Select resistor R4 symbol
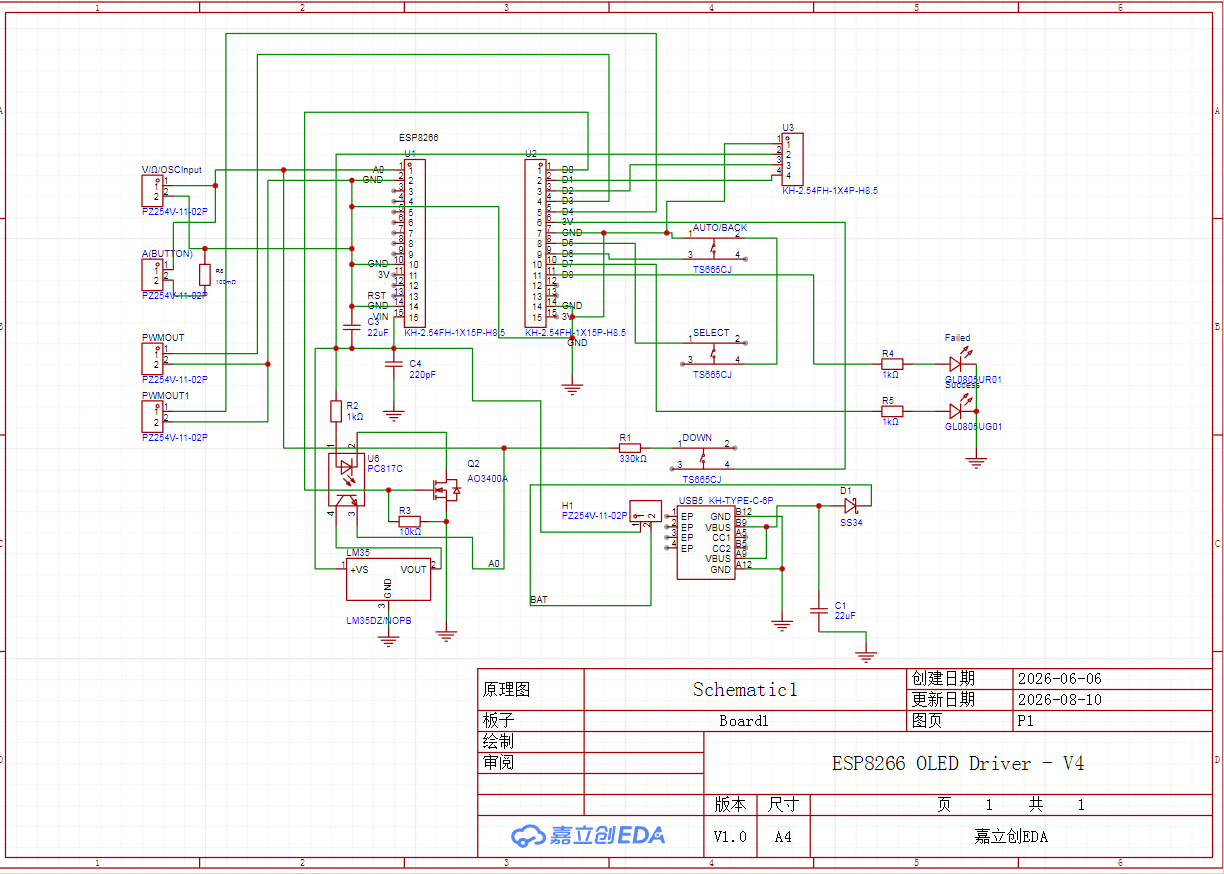This screenshot has height=874, width=1224. (891, 365)
